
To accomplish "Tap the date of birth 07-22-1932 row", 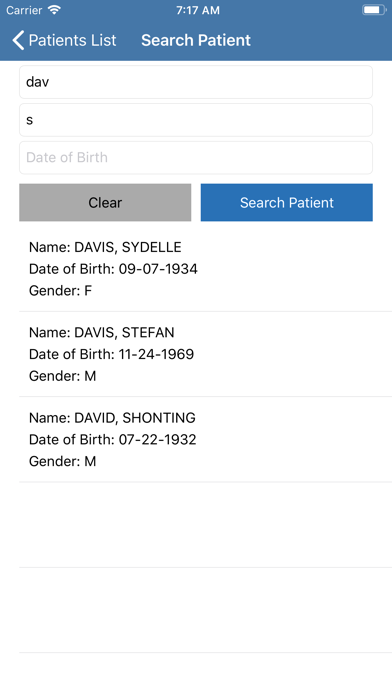I will pyautogui.click(x=113, y=439).
